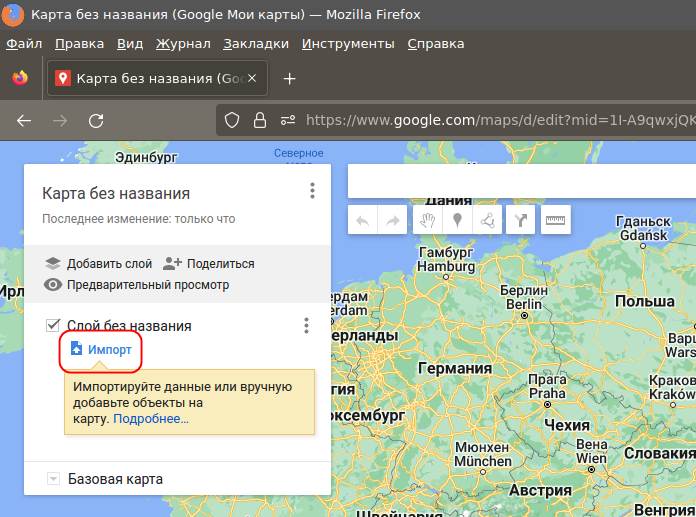696x517 pixels.
Task: Select the Add directions tool
Action: point(520,220)
